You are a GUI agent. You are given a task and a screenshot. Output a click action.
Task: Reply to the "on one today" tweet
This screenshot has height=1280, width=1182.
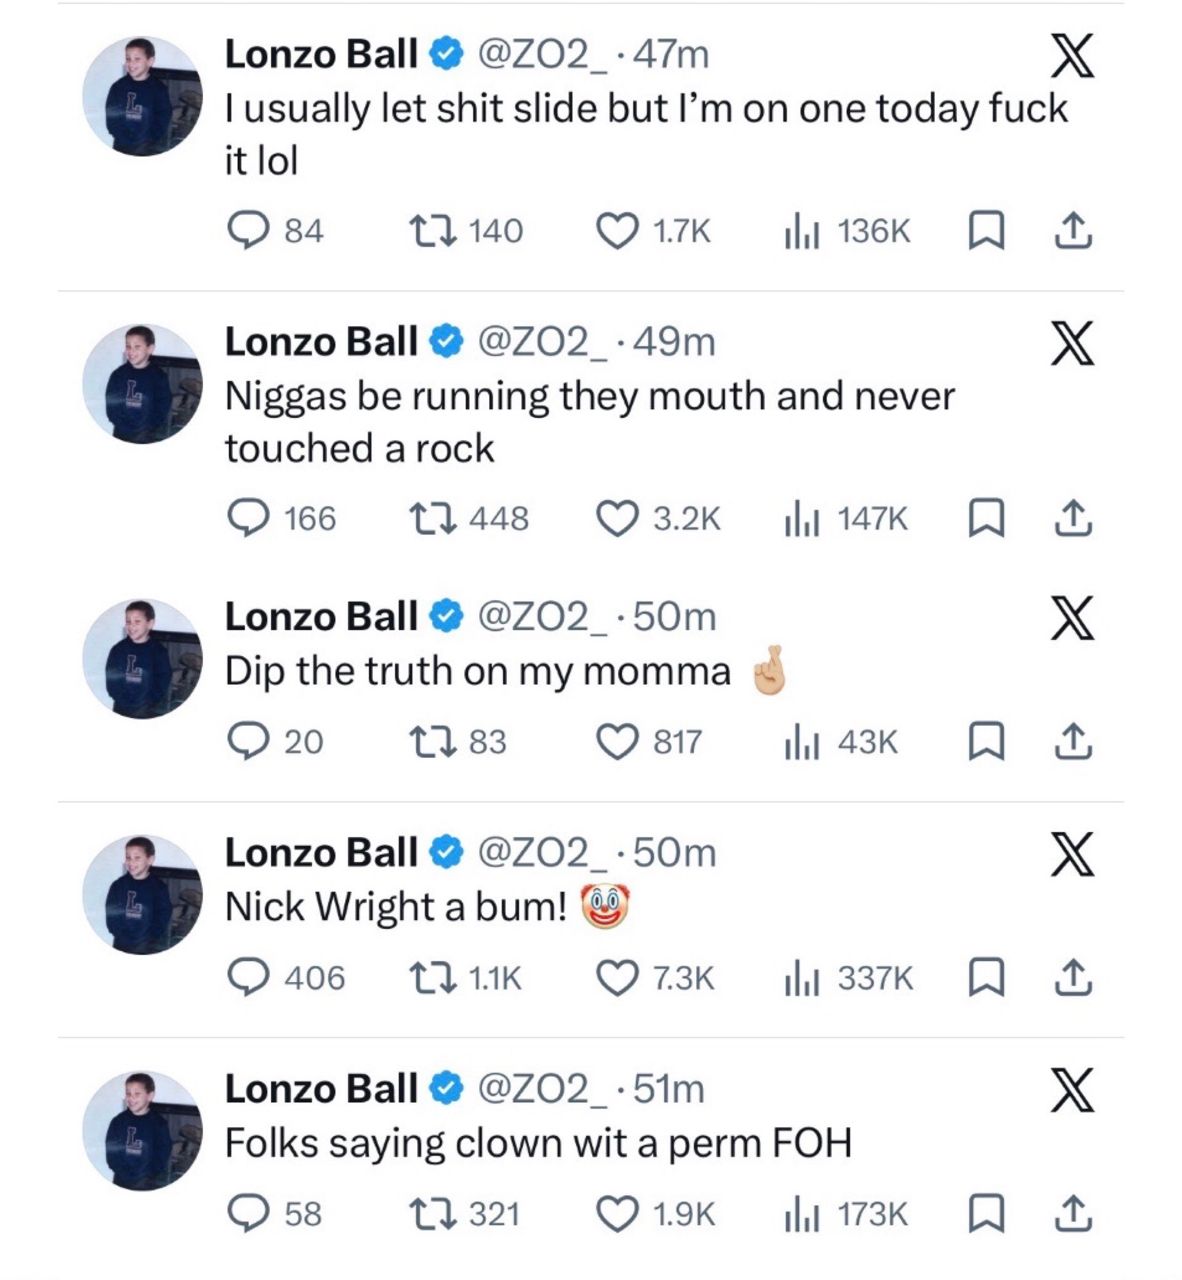tap(246, 231)
